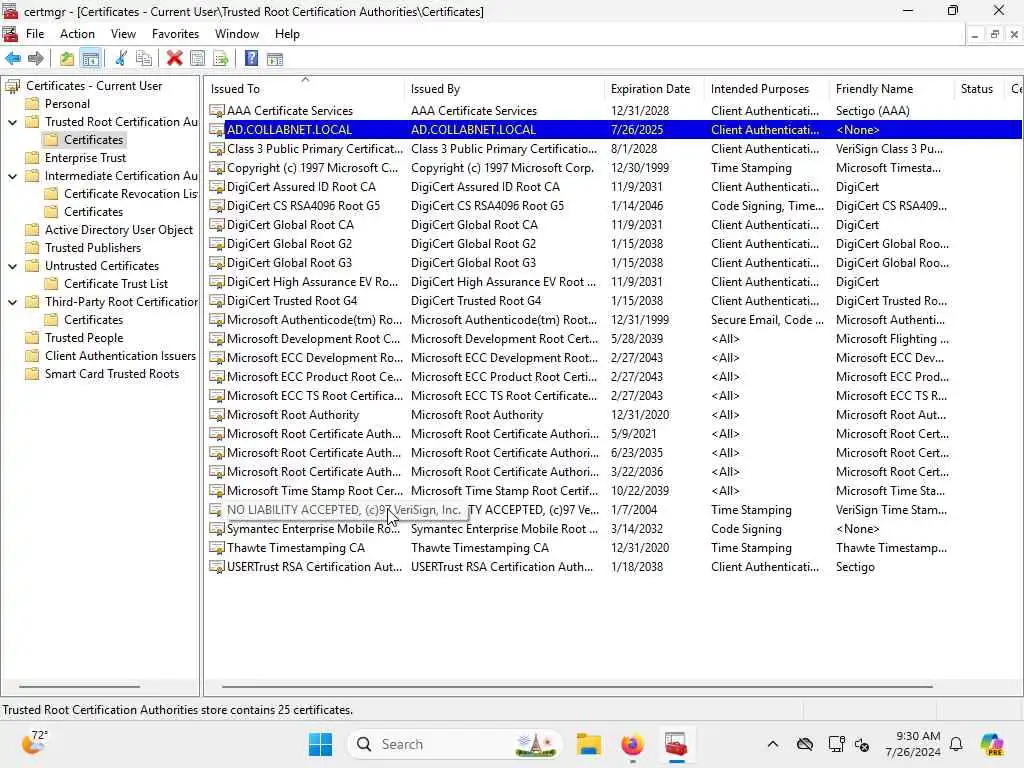
Task: Click the taskbar Search box
Action: pyautogui.click(x=455, y=744)
